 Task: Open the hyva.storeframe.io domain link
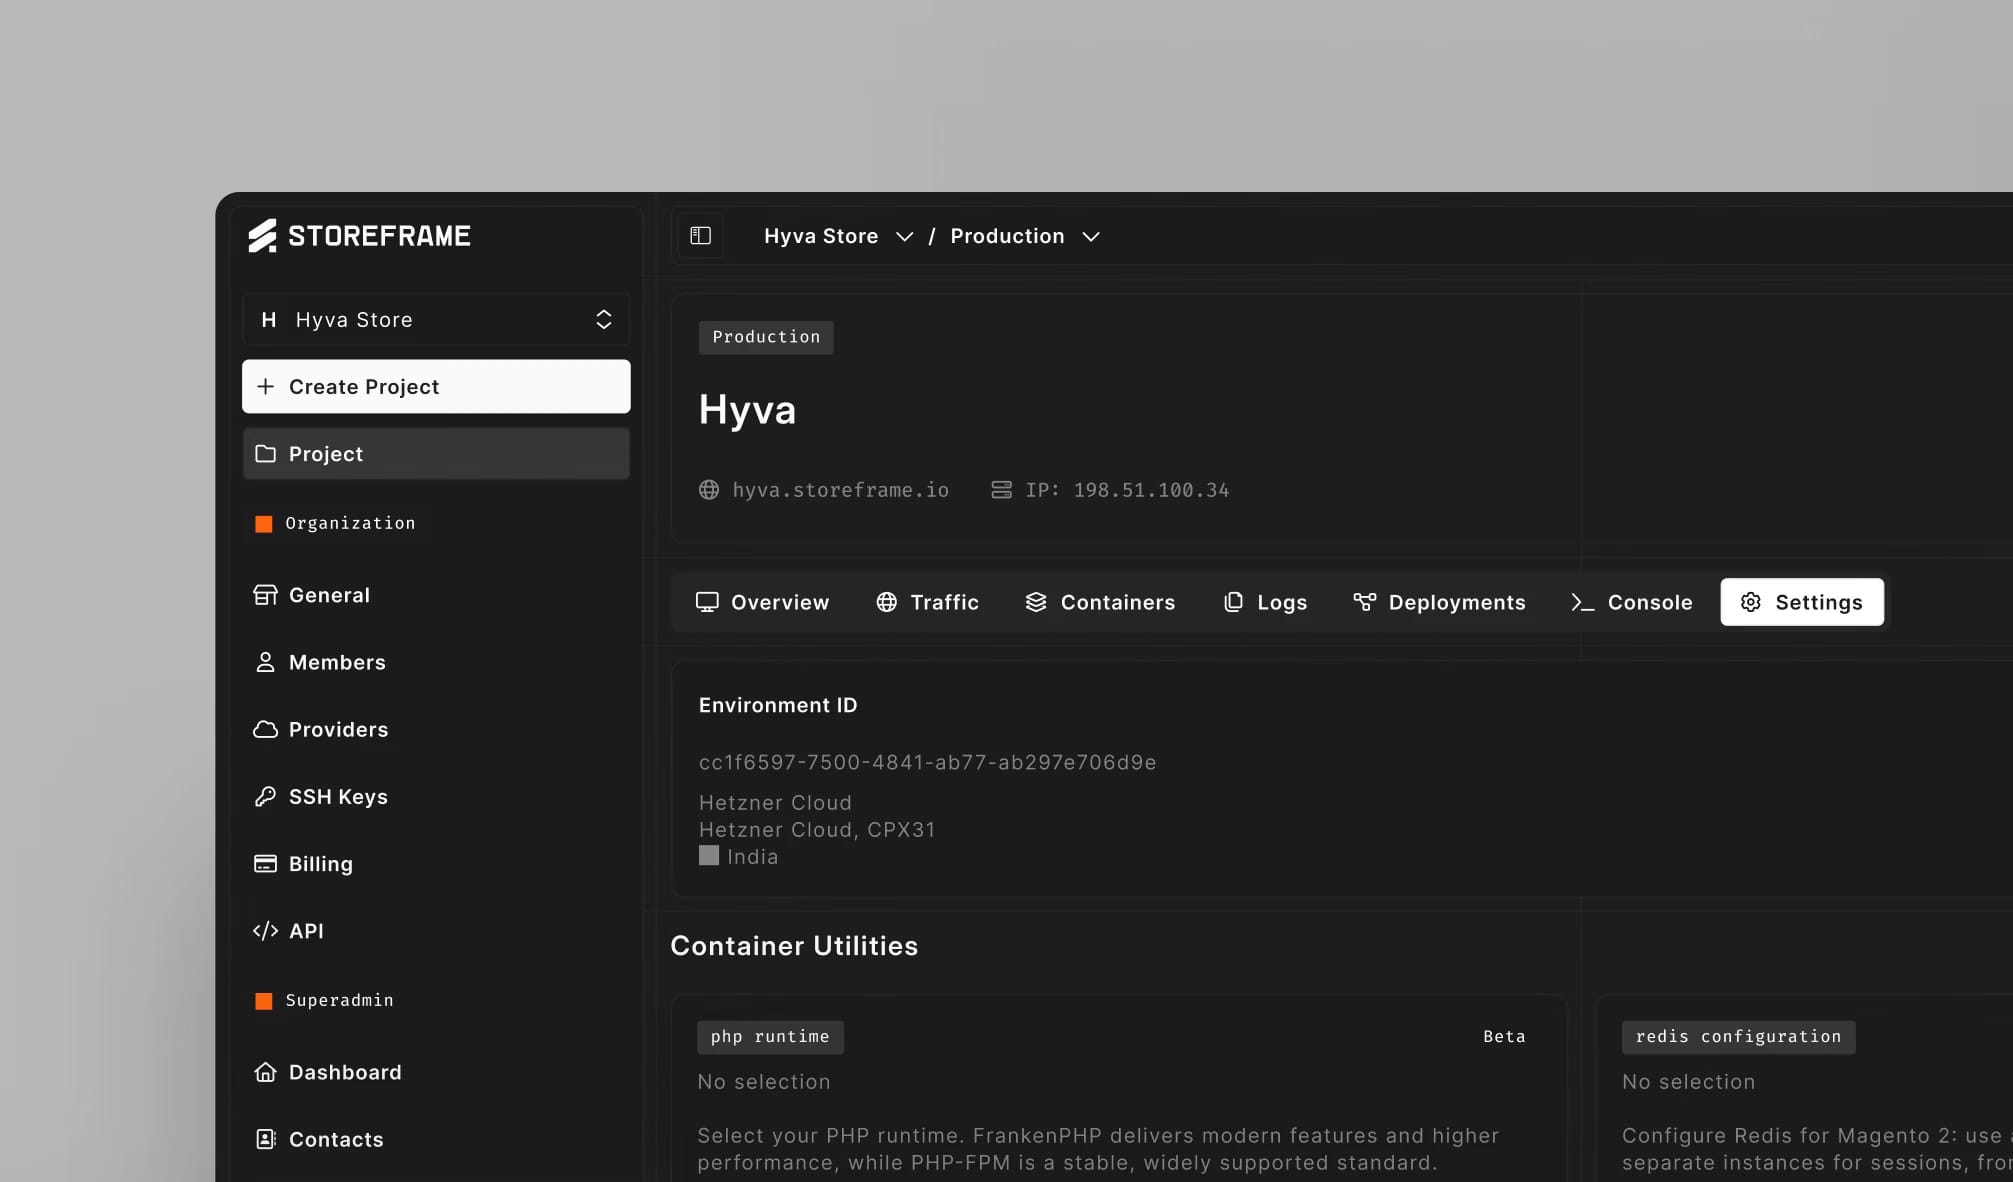tap(840, 490)
